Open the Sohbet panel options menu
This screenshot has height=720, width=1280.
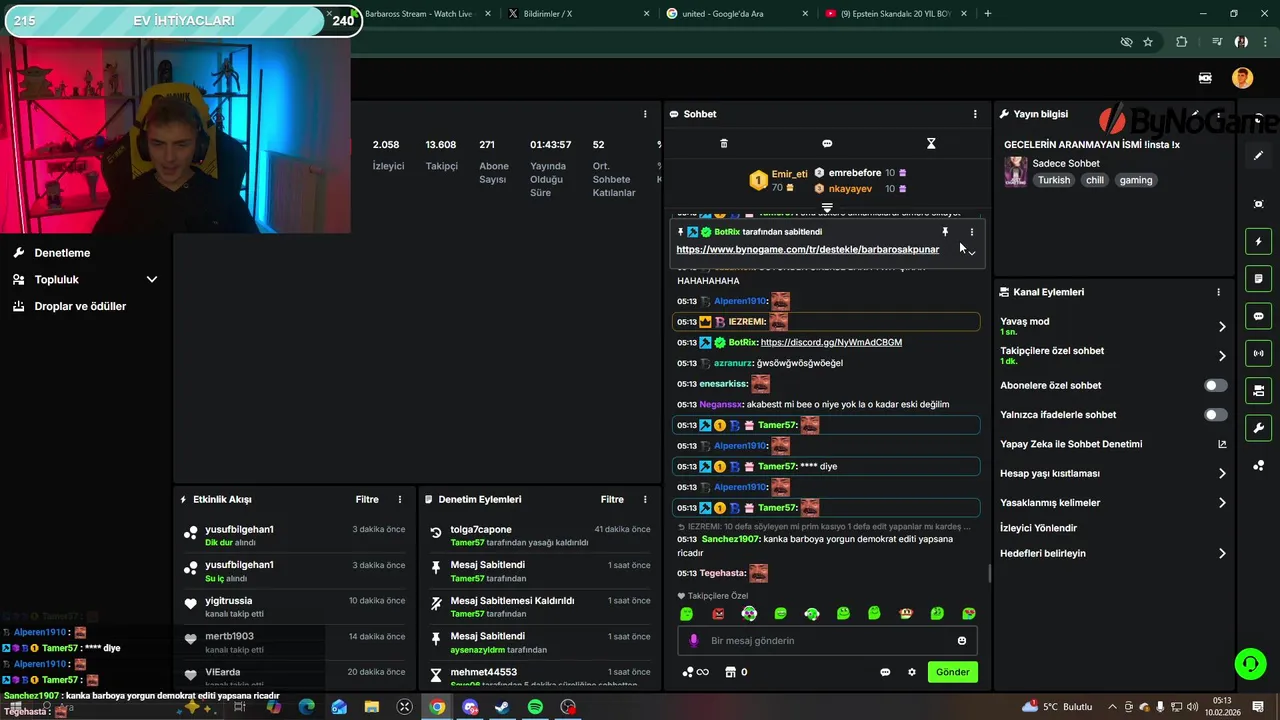pyautogui.click(x=975, y=114)
